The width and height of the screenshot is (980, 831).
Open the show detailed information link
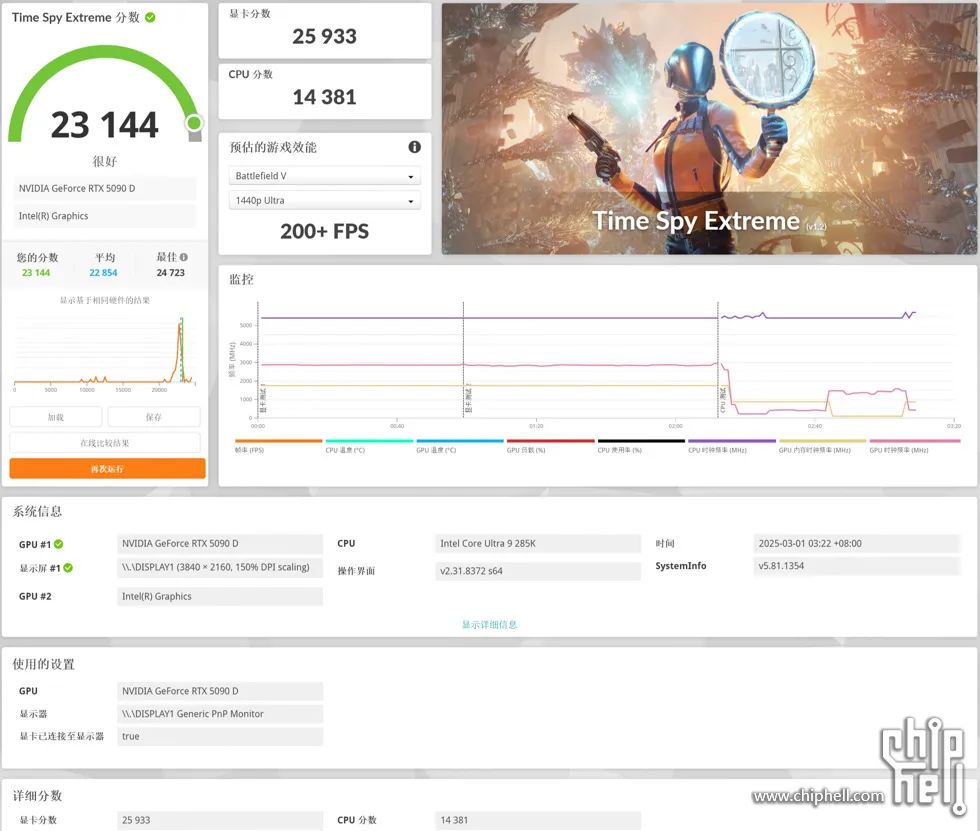tap(489, 624)
